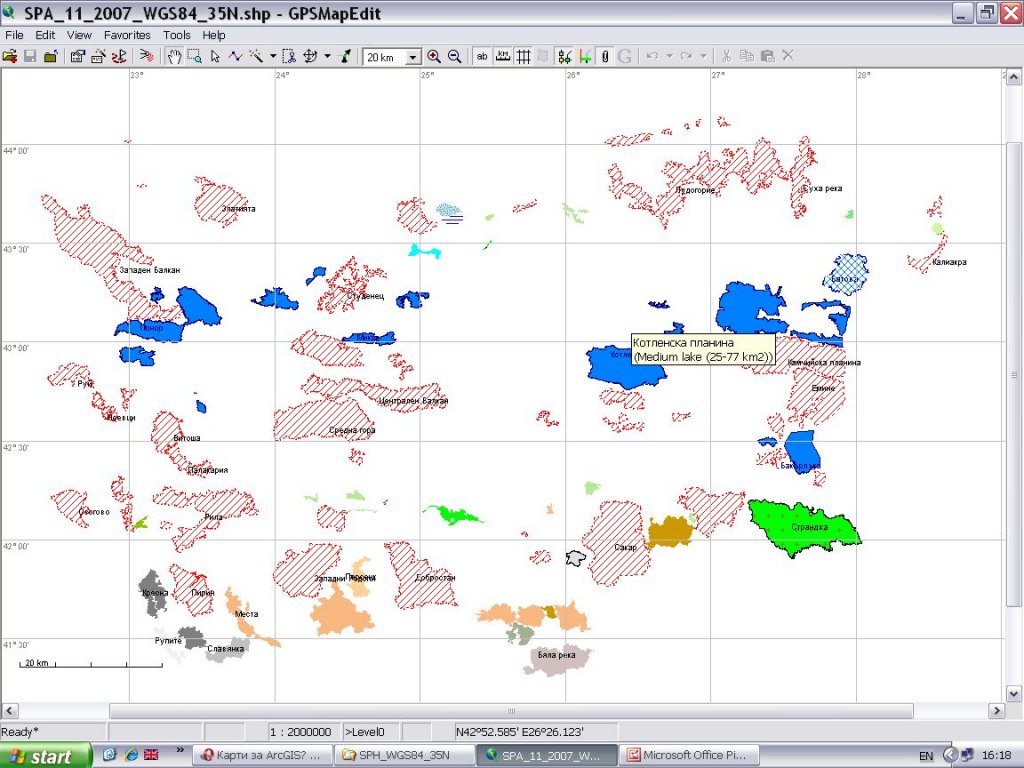
Task: Expand the arrow next to the transform tool
Action: click(x=327, y=57)
